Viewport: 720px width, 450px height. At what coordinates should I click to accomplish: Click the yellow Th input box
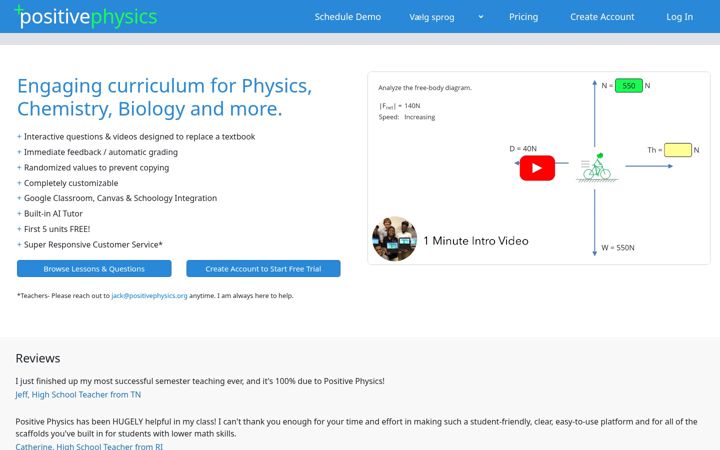[678, 150]
